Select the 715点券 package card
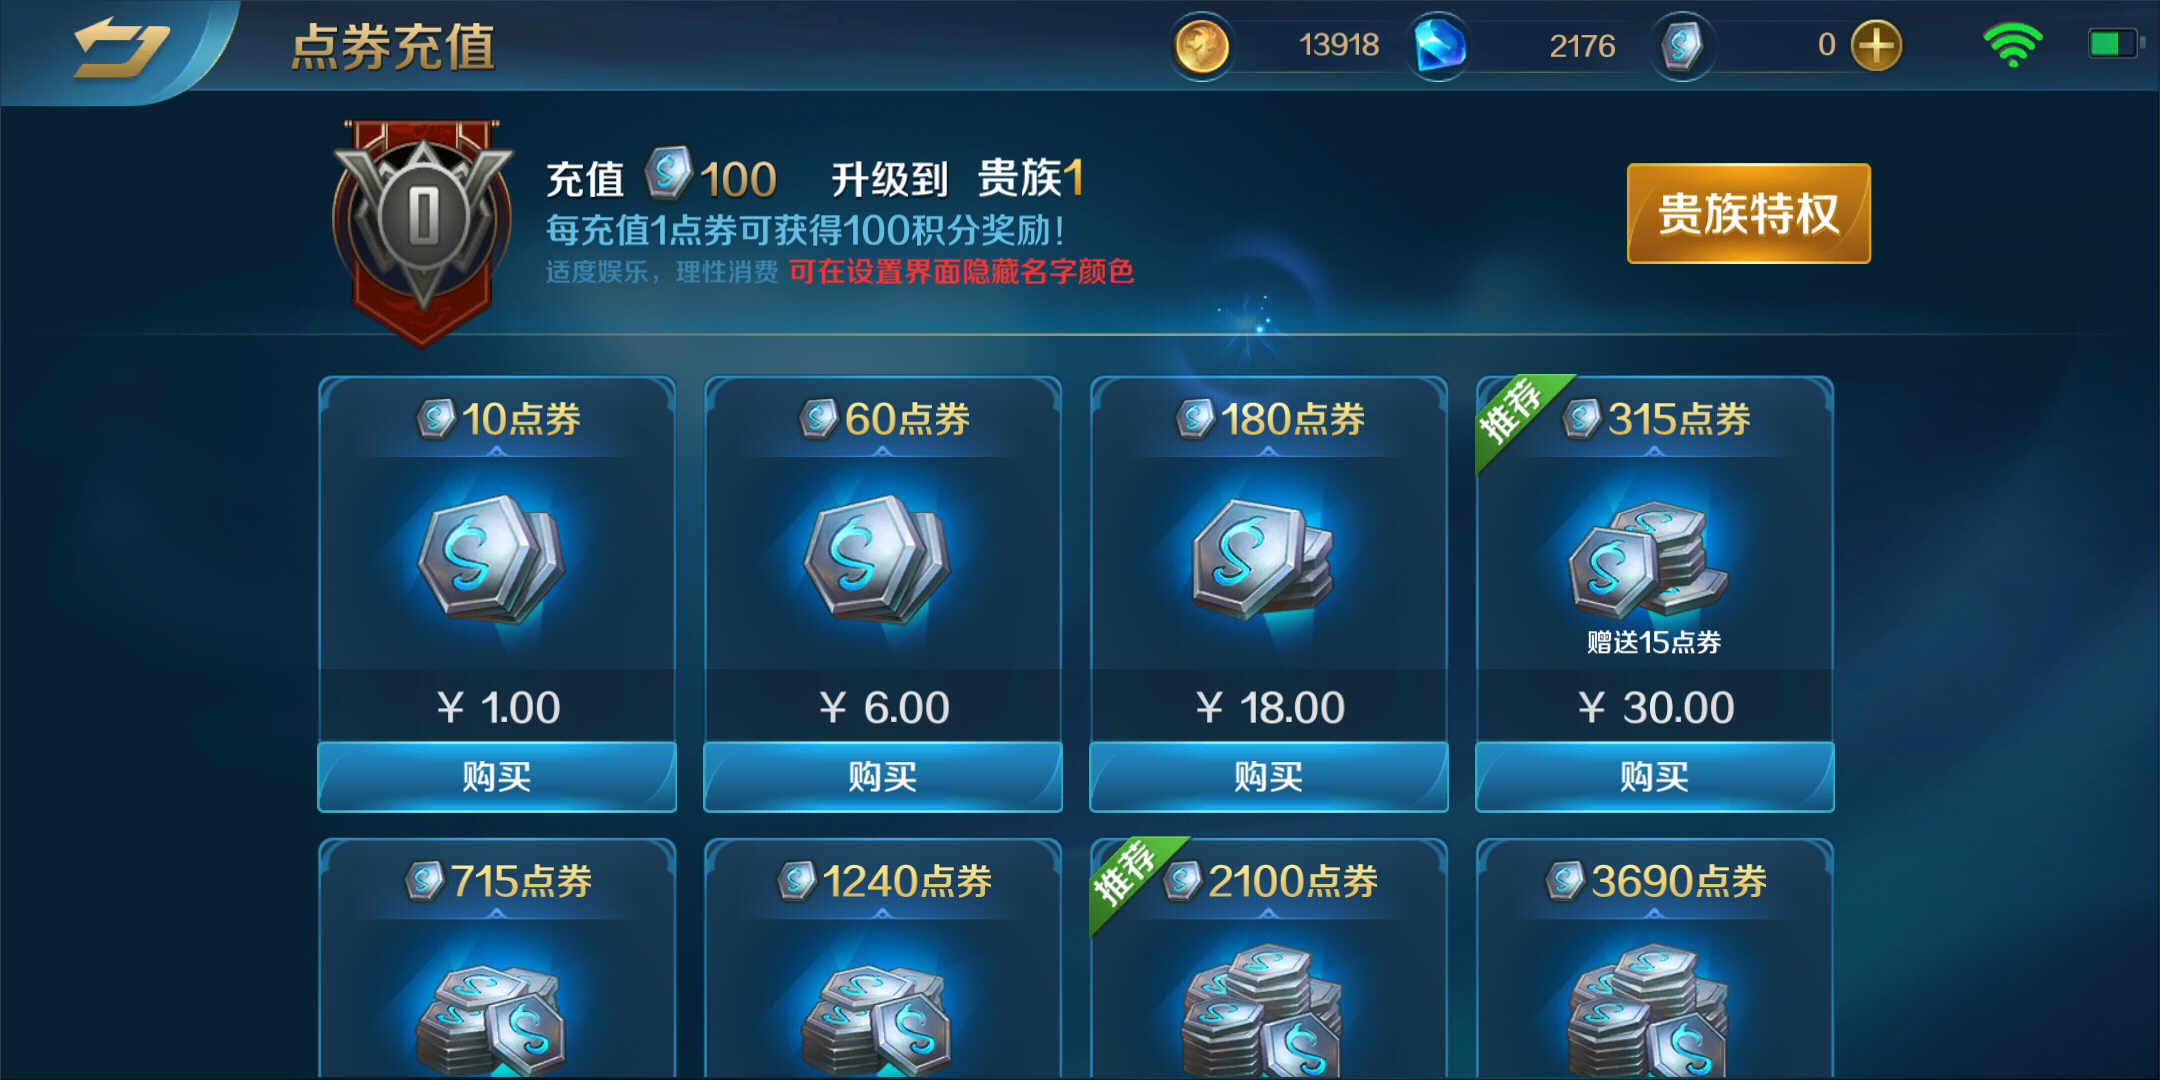2160x1080 pixels. 497,958
